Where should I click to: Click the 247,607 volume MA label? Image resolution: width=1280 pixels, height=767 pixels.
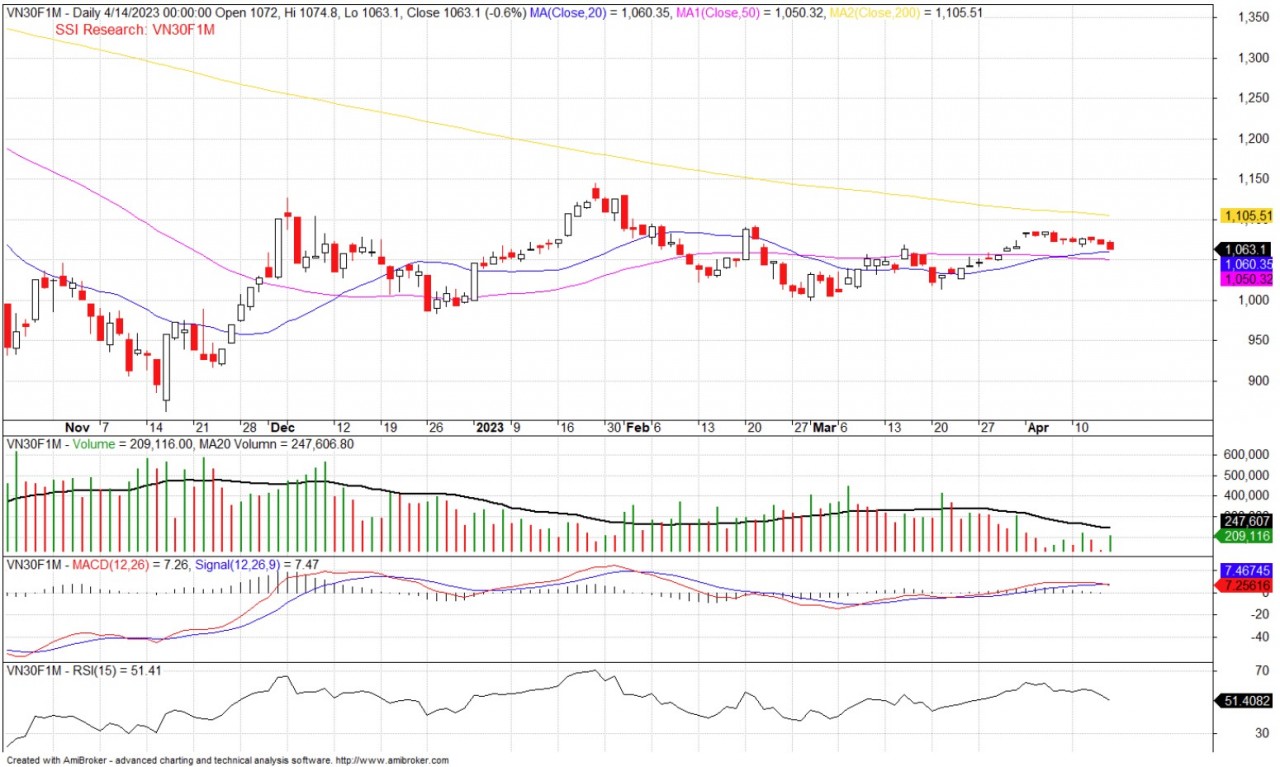1246,521
